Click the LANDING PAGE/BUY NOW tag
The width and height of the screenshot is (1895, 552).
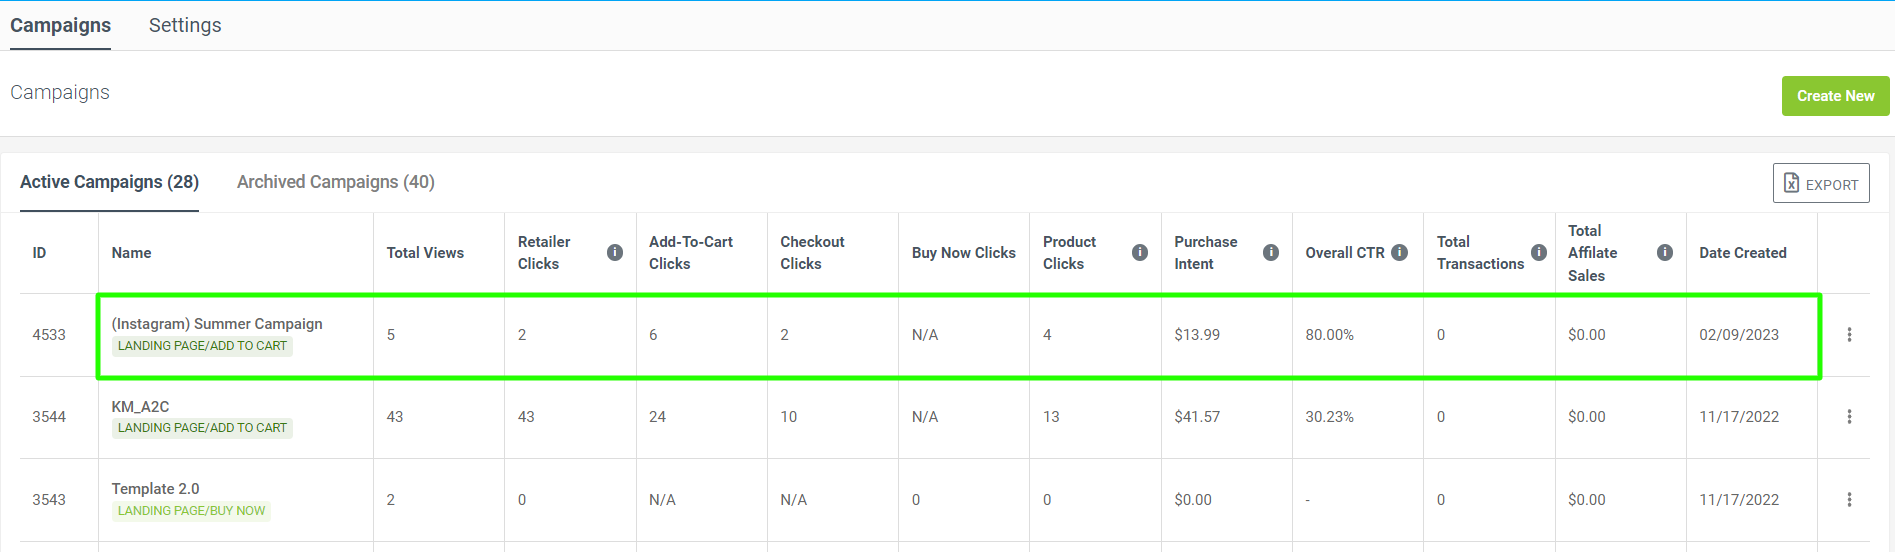[x=191, y=511]
